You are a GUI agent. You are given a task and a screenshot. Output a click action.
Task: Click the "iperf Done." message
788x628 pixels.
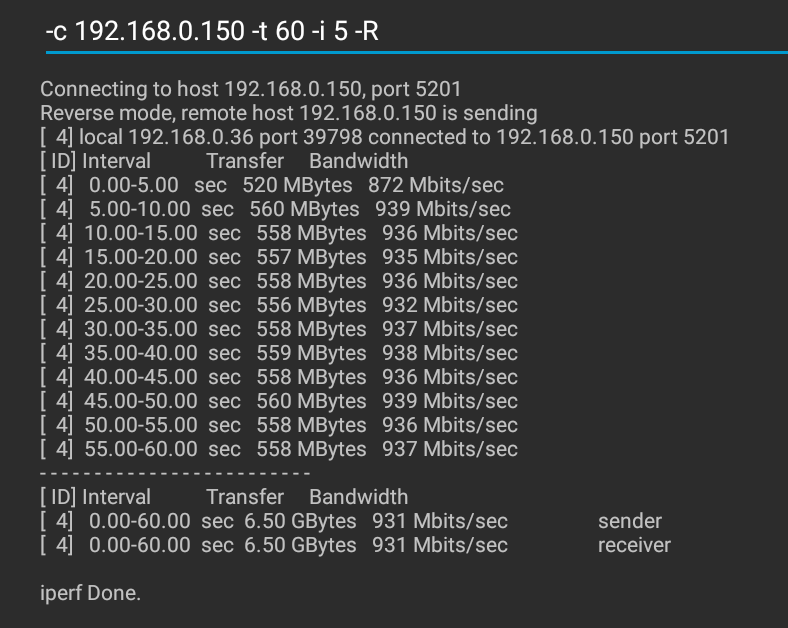point(91,593)
